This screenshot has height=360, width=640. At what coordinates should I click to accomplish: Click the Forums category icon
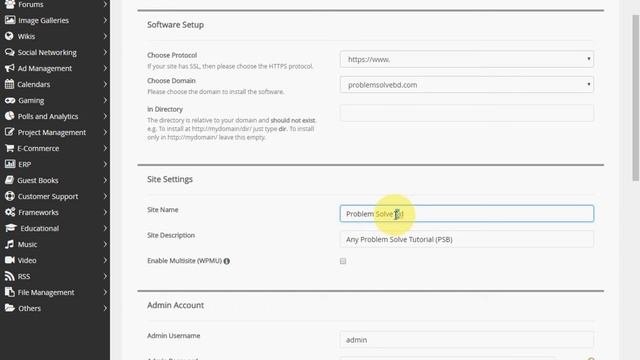pyautogui.click(x=10, y=4)
